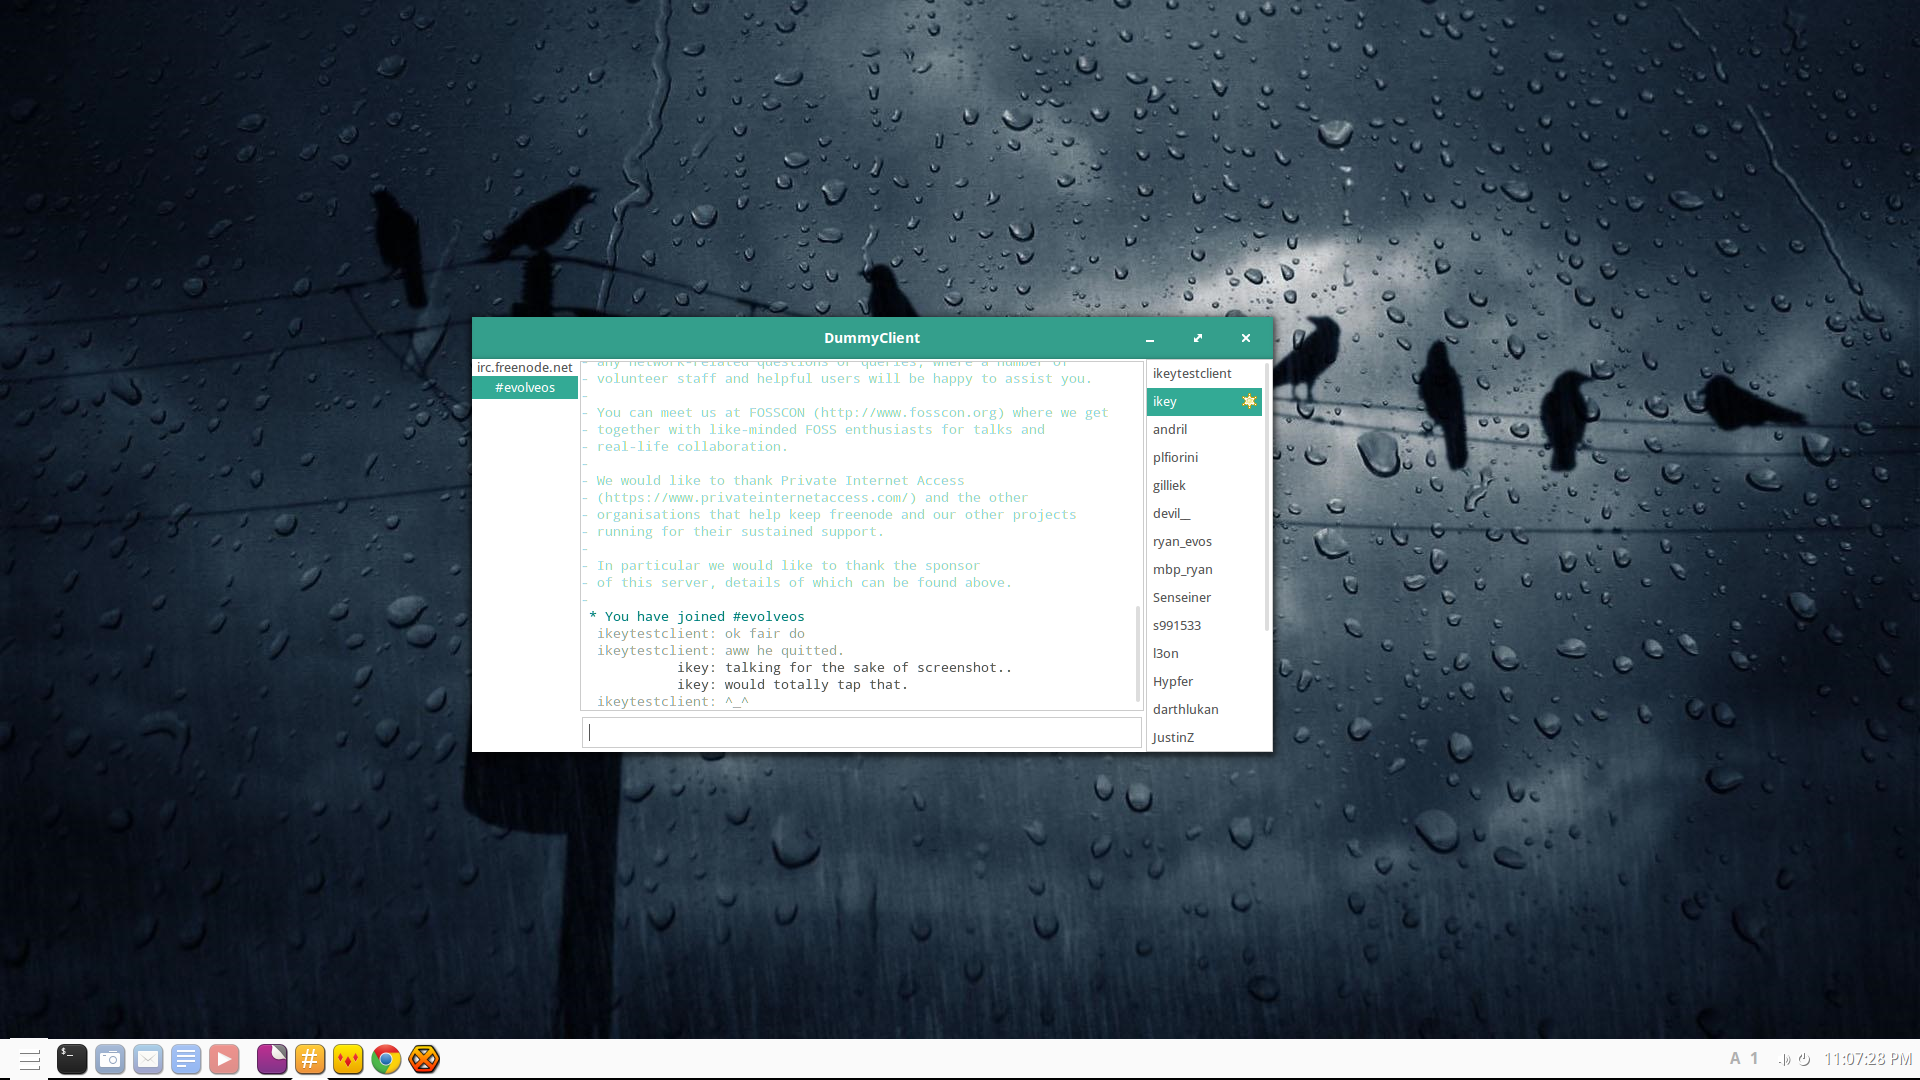This screenshot has width=1920, height=1080.
Task: Click the keyboard layout A indicator
Action: coord(1735,1058)
